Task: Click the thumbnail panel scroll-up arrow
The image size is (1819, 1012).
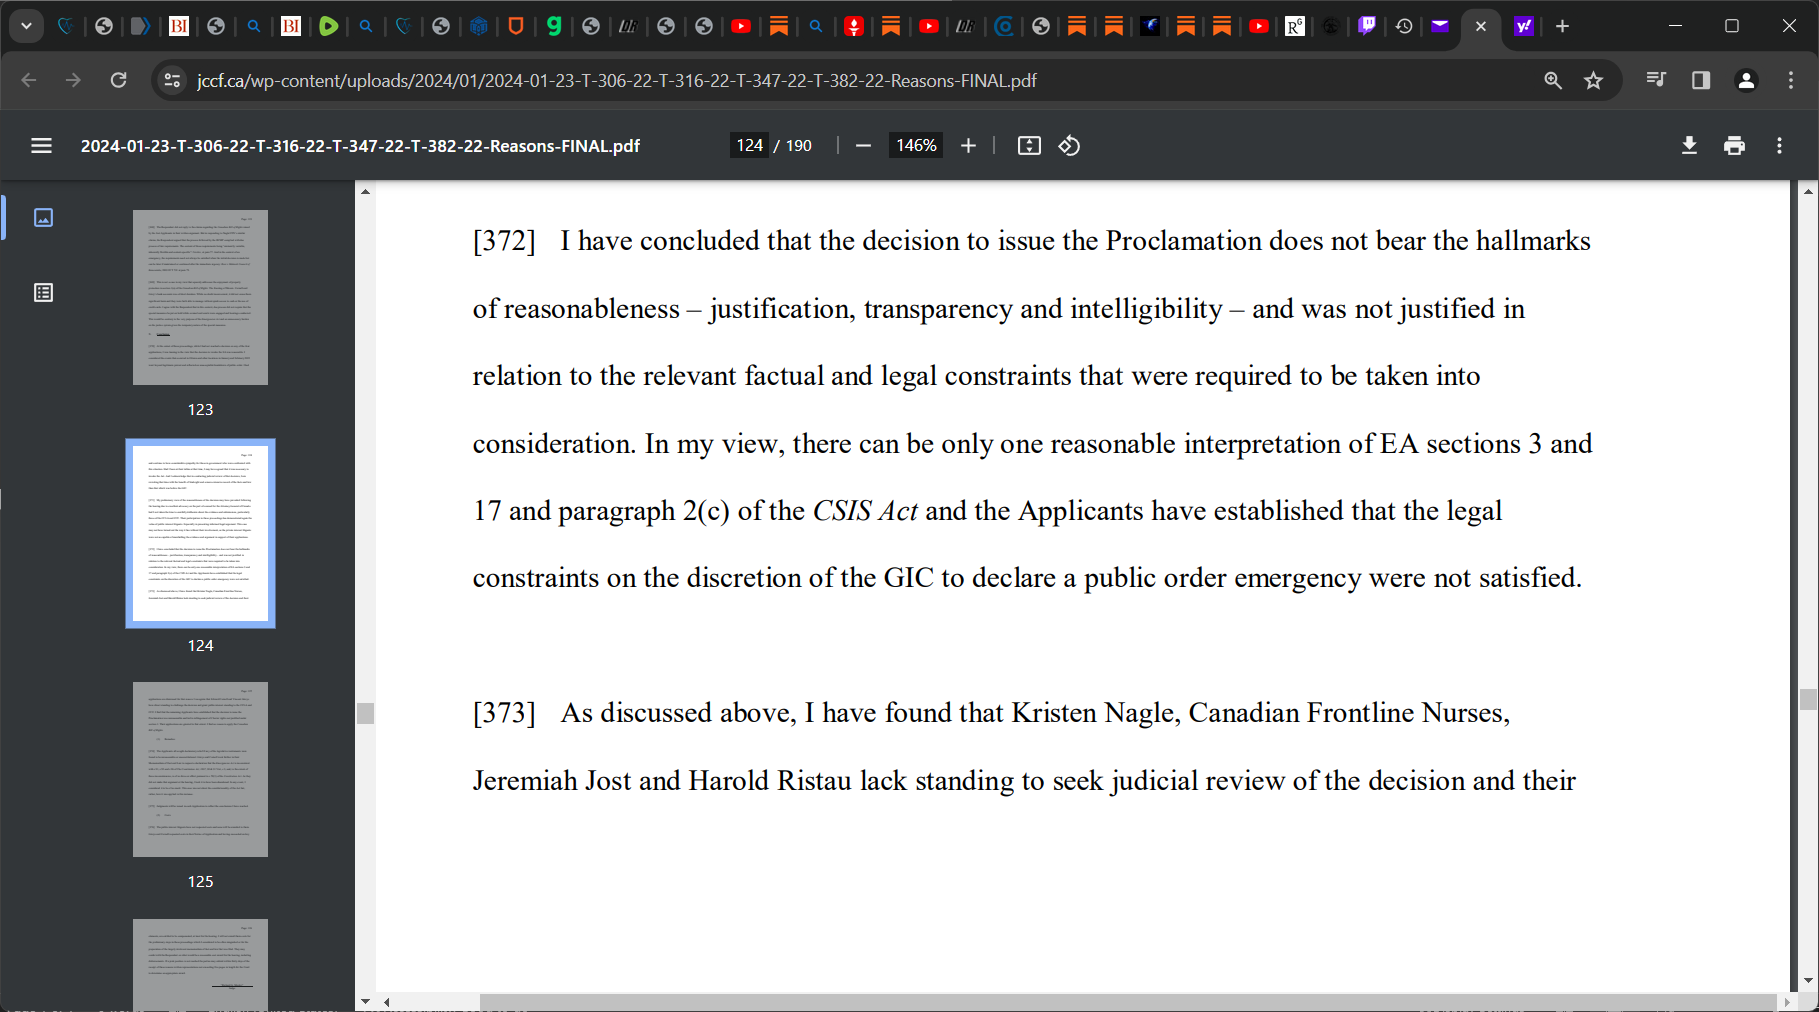Action: click(x=365, y=191)
